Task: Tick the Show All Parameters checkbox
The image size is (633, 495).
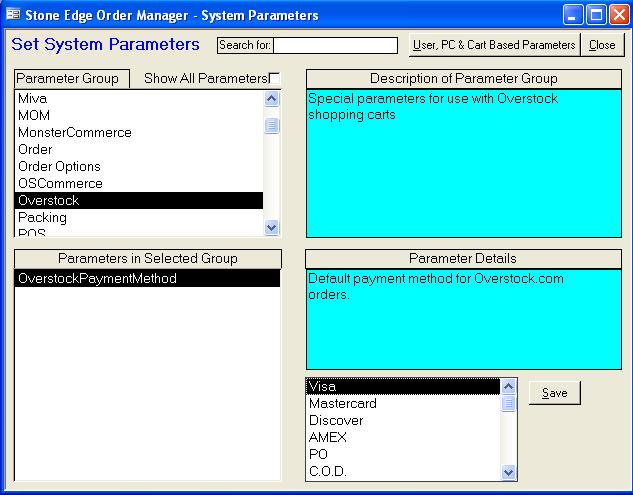Action: coord(274,78)
